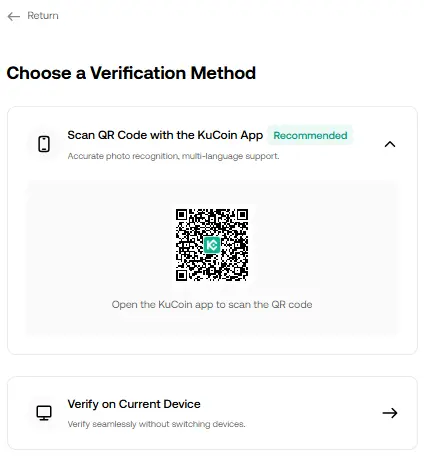Click the 'Verify seamlessly without switching devices' text
This screenshot has height=460, width=424.
coord(156,424)
